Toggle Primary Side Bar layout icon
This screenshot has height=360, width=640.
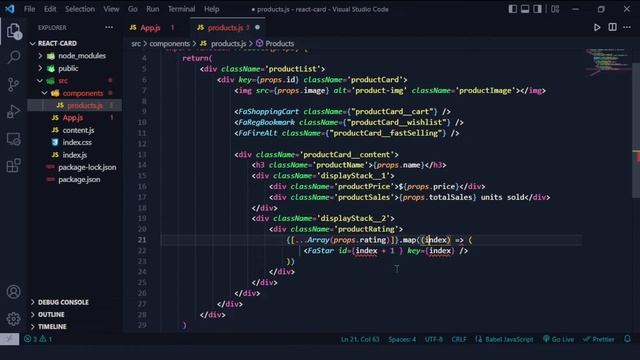tap(513, 9)
